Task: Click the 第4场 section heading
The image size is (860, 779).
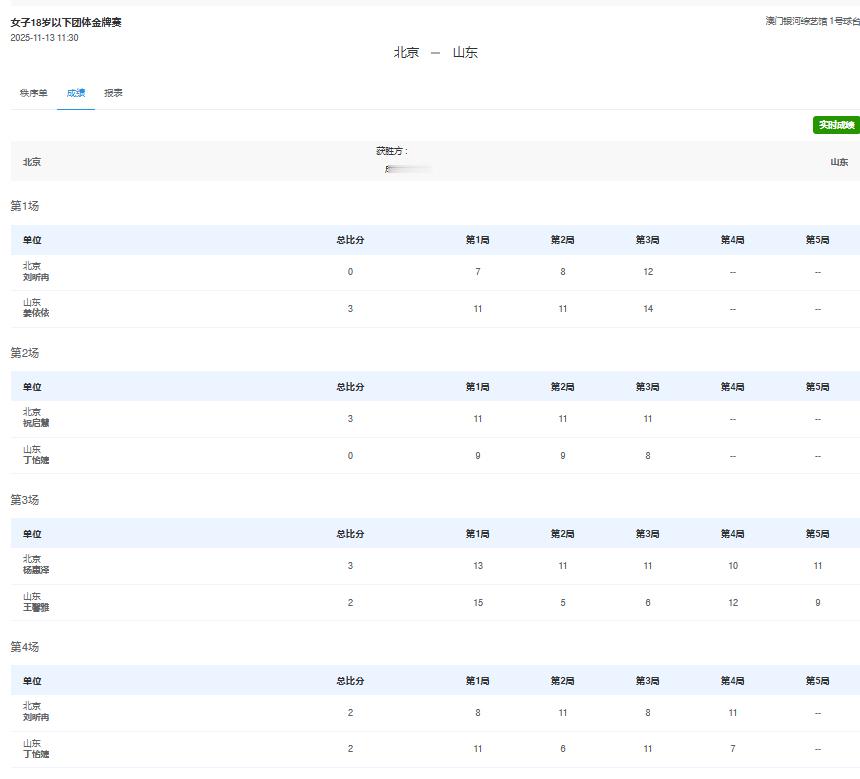Action: (25, 647)
